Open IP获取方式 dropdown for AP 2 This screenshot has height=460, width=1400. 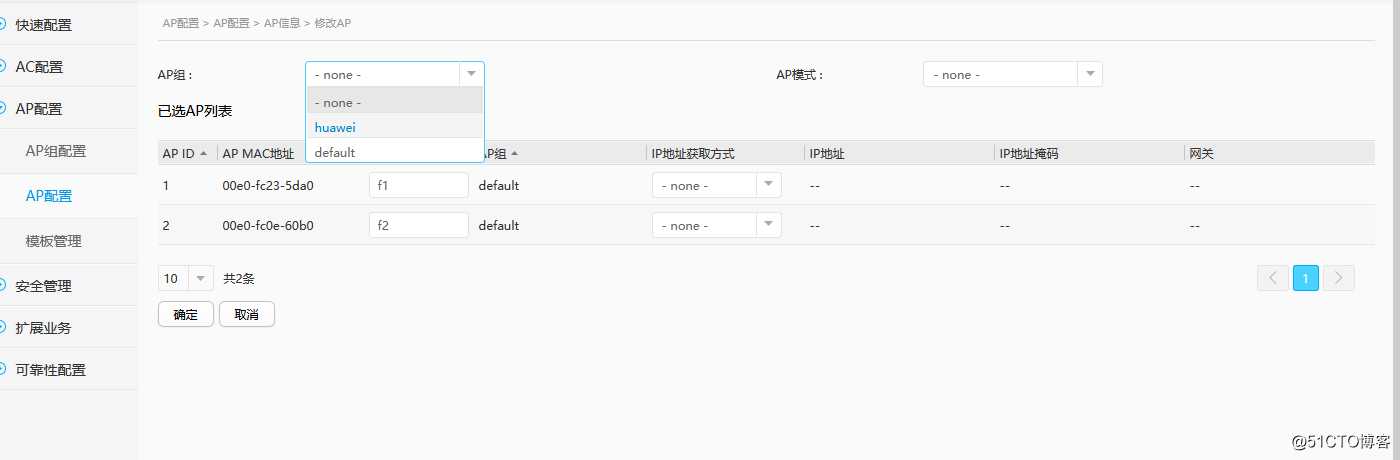tap(716, 225)
